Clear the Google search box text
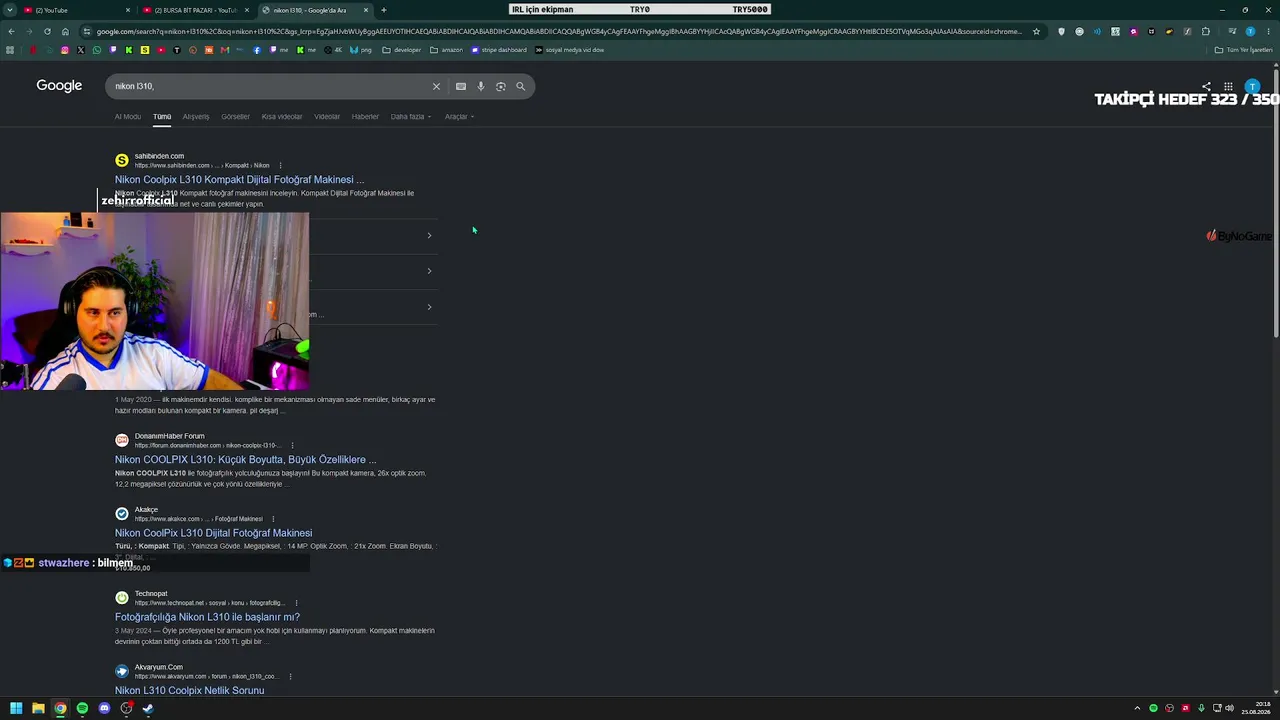 [436, 86]
